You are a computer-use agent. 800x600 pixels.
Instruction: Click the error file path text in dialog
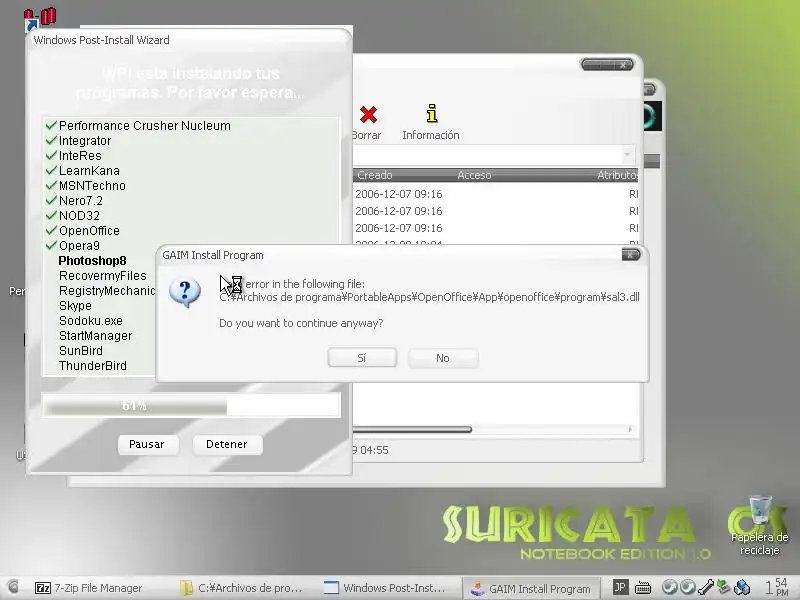(429, 297)
